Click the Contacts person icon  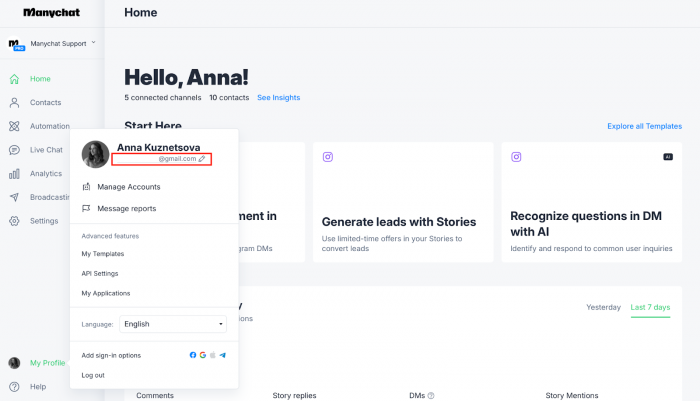coord(14,103)
